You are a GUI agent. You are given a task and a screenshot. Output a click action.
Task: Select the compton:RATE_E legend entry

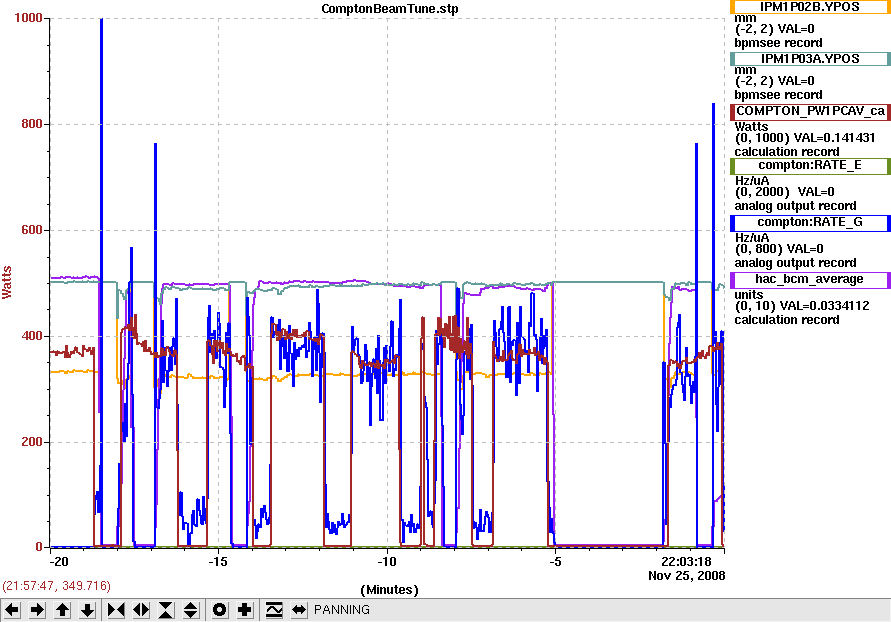tap(810, 165)
